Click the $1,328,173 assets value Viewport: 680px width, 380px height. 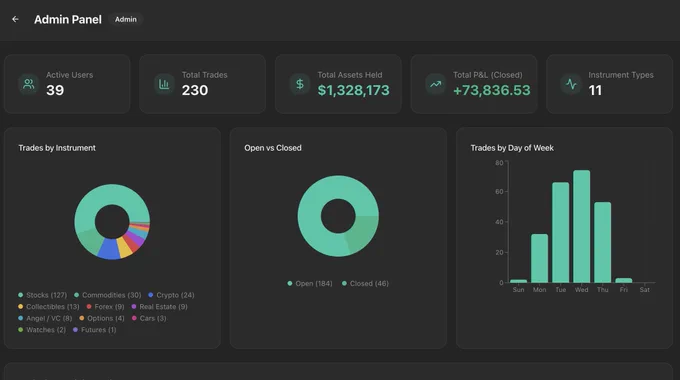tap(353, 90)
